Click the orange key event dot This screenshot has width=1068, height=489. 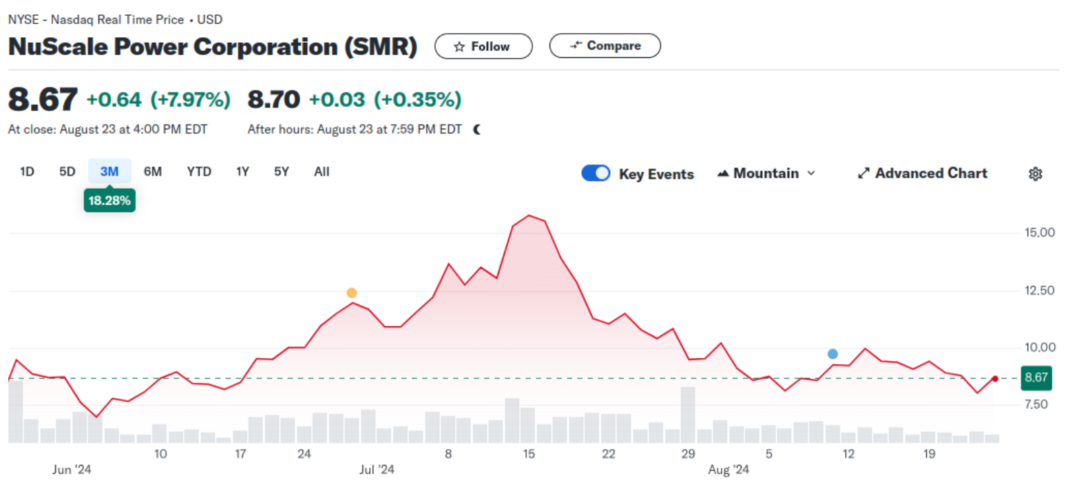pyautogui.click(x=351, y=293)
